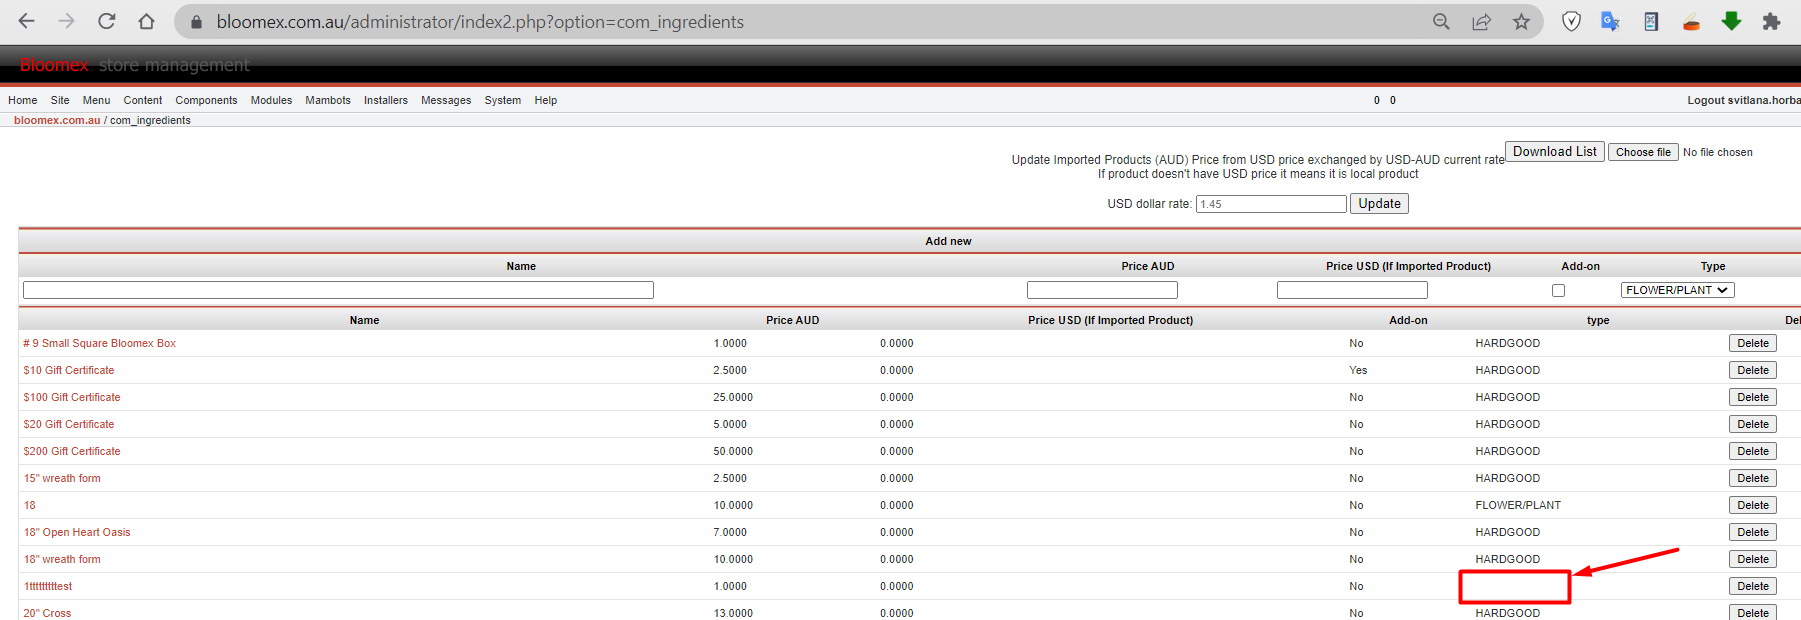Go back to the previous page
Screen dimensions: 1801x620
[x=27, y=21]
